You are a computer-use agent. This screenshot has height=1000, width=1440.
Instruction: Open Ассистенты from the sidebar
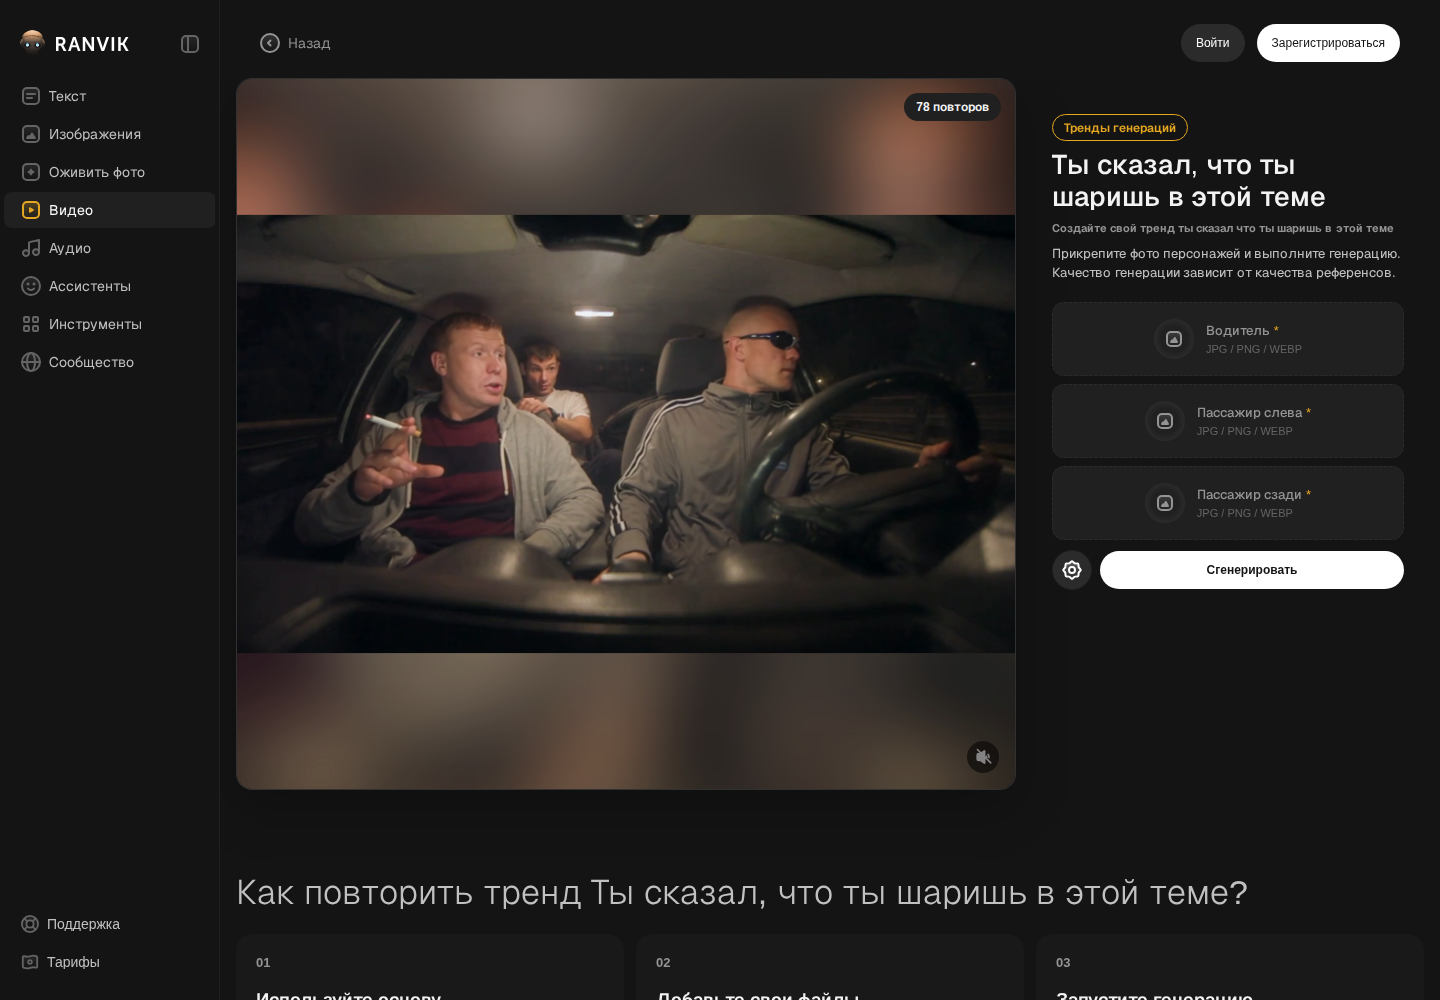[x=109, y=286]
